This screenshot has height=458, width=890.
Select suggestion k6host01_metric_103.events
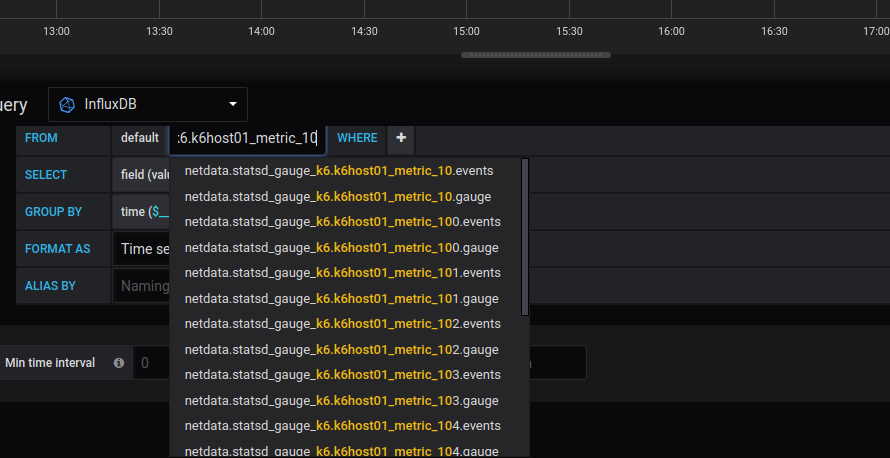tap(346, 375)
